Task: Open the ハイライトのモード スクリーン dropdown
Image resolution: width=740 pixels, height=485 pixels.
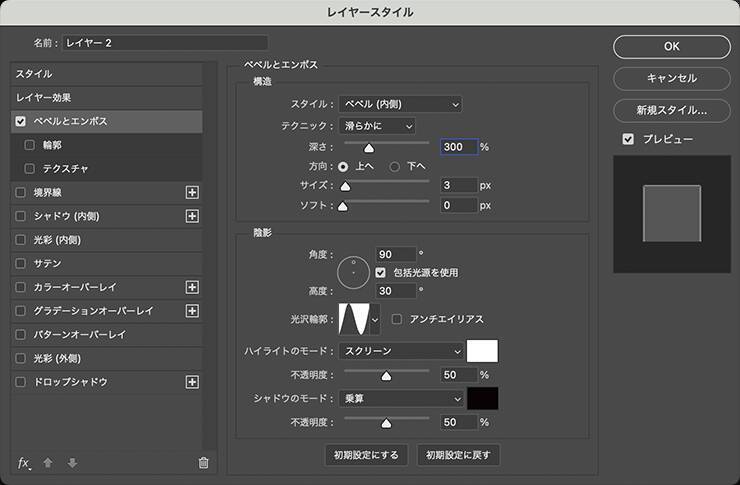Action: click(402, 351)
